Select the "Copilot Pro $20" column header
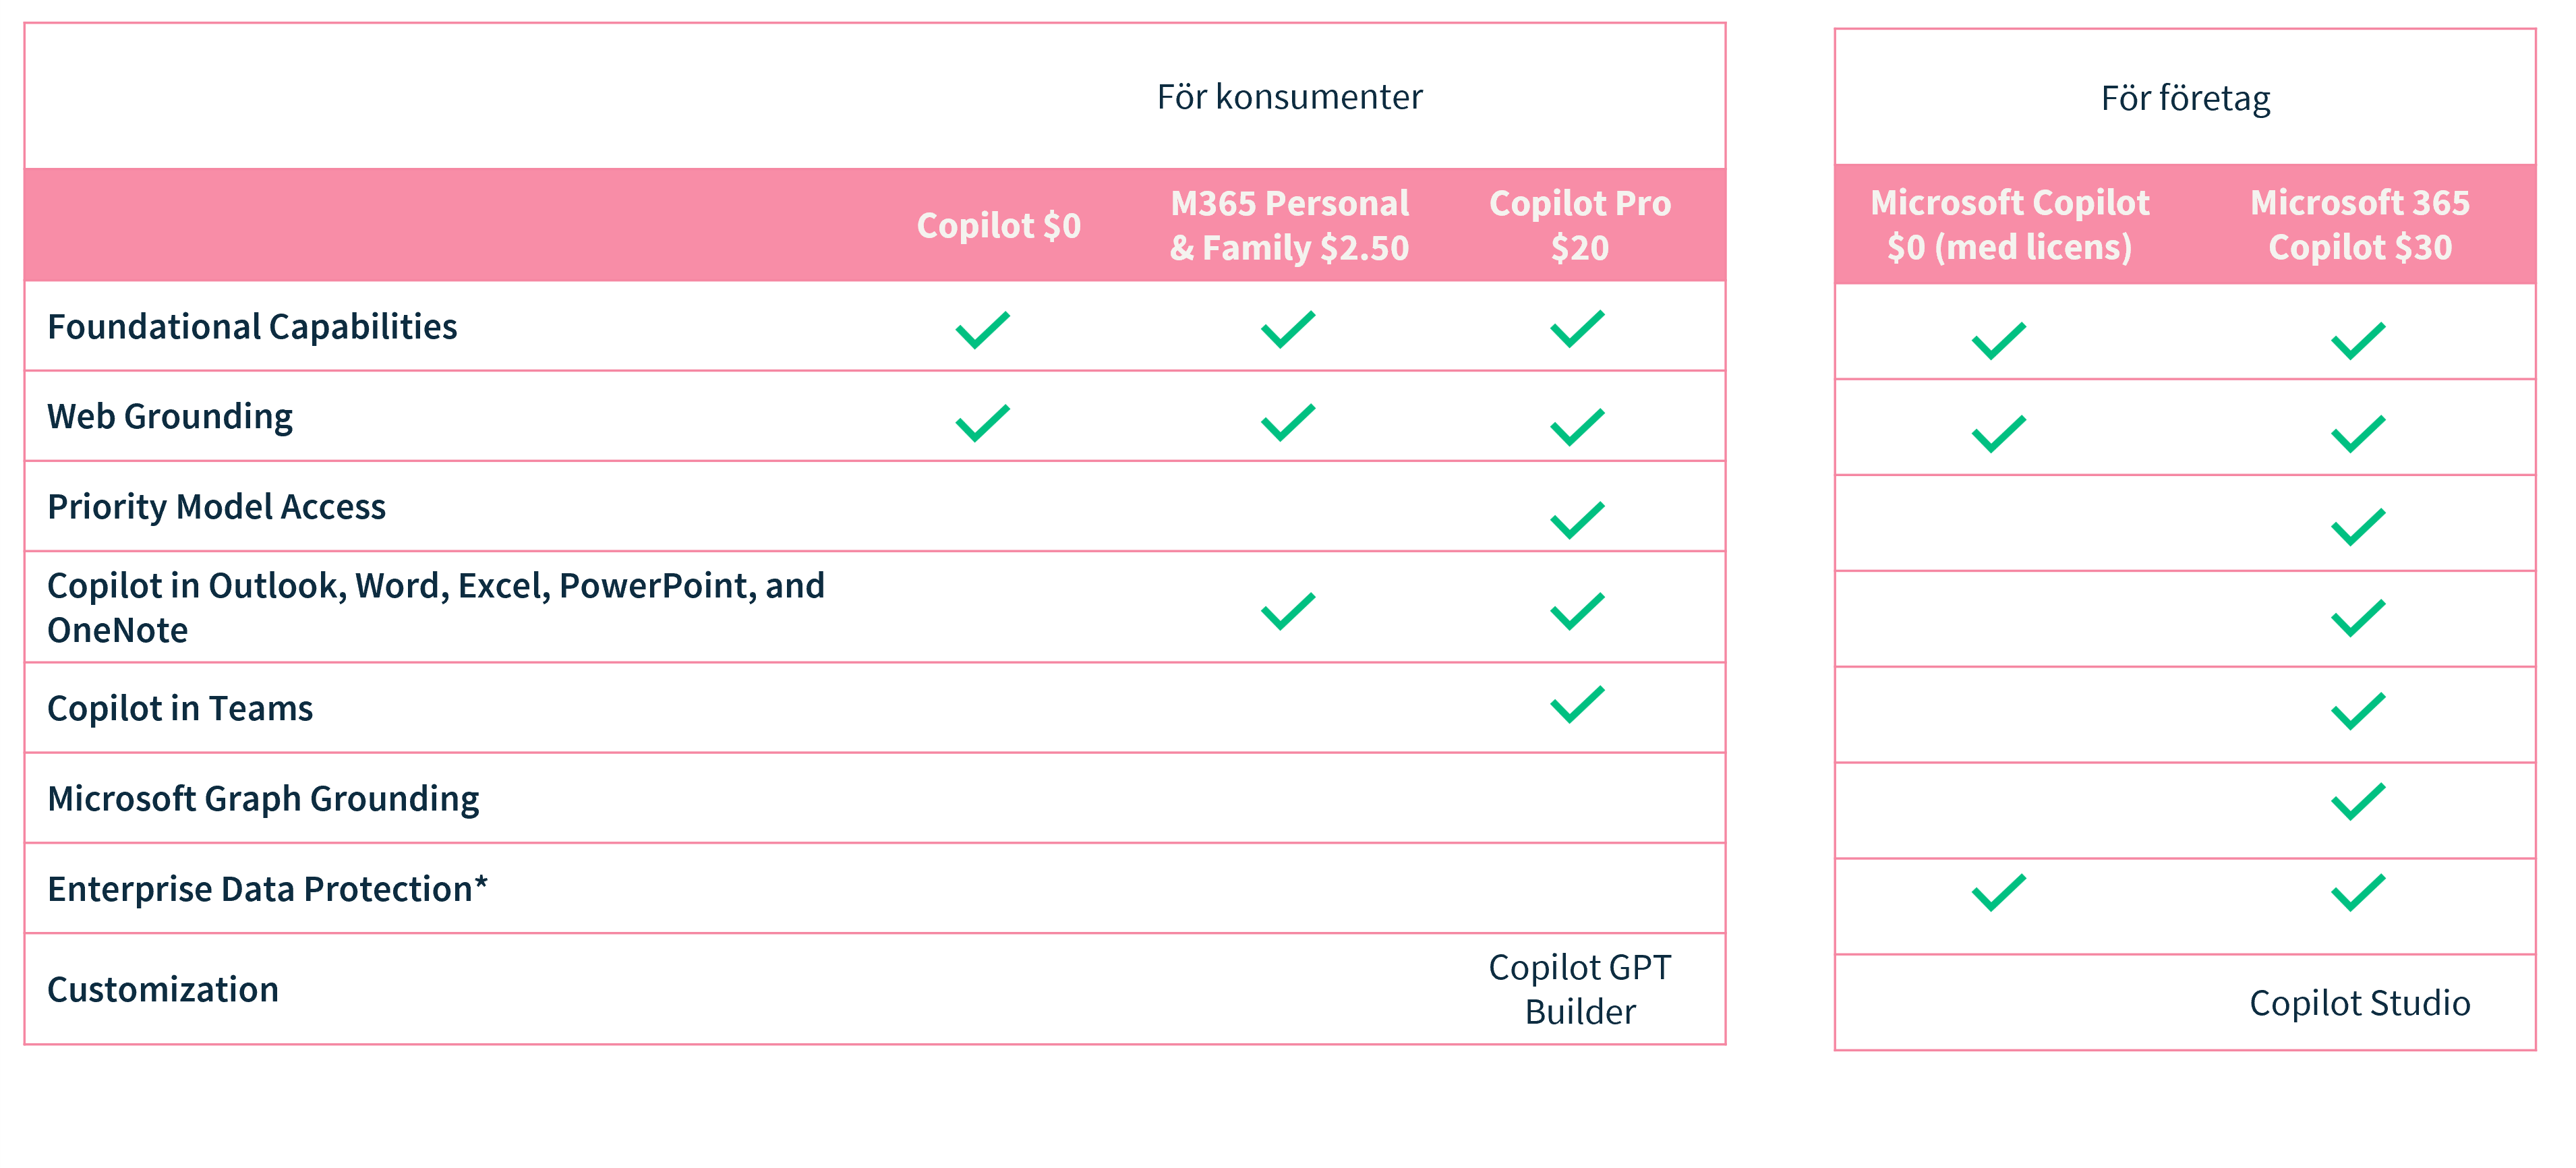 (1579, 225)
